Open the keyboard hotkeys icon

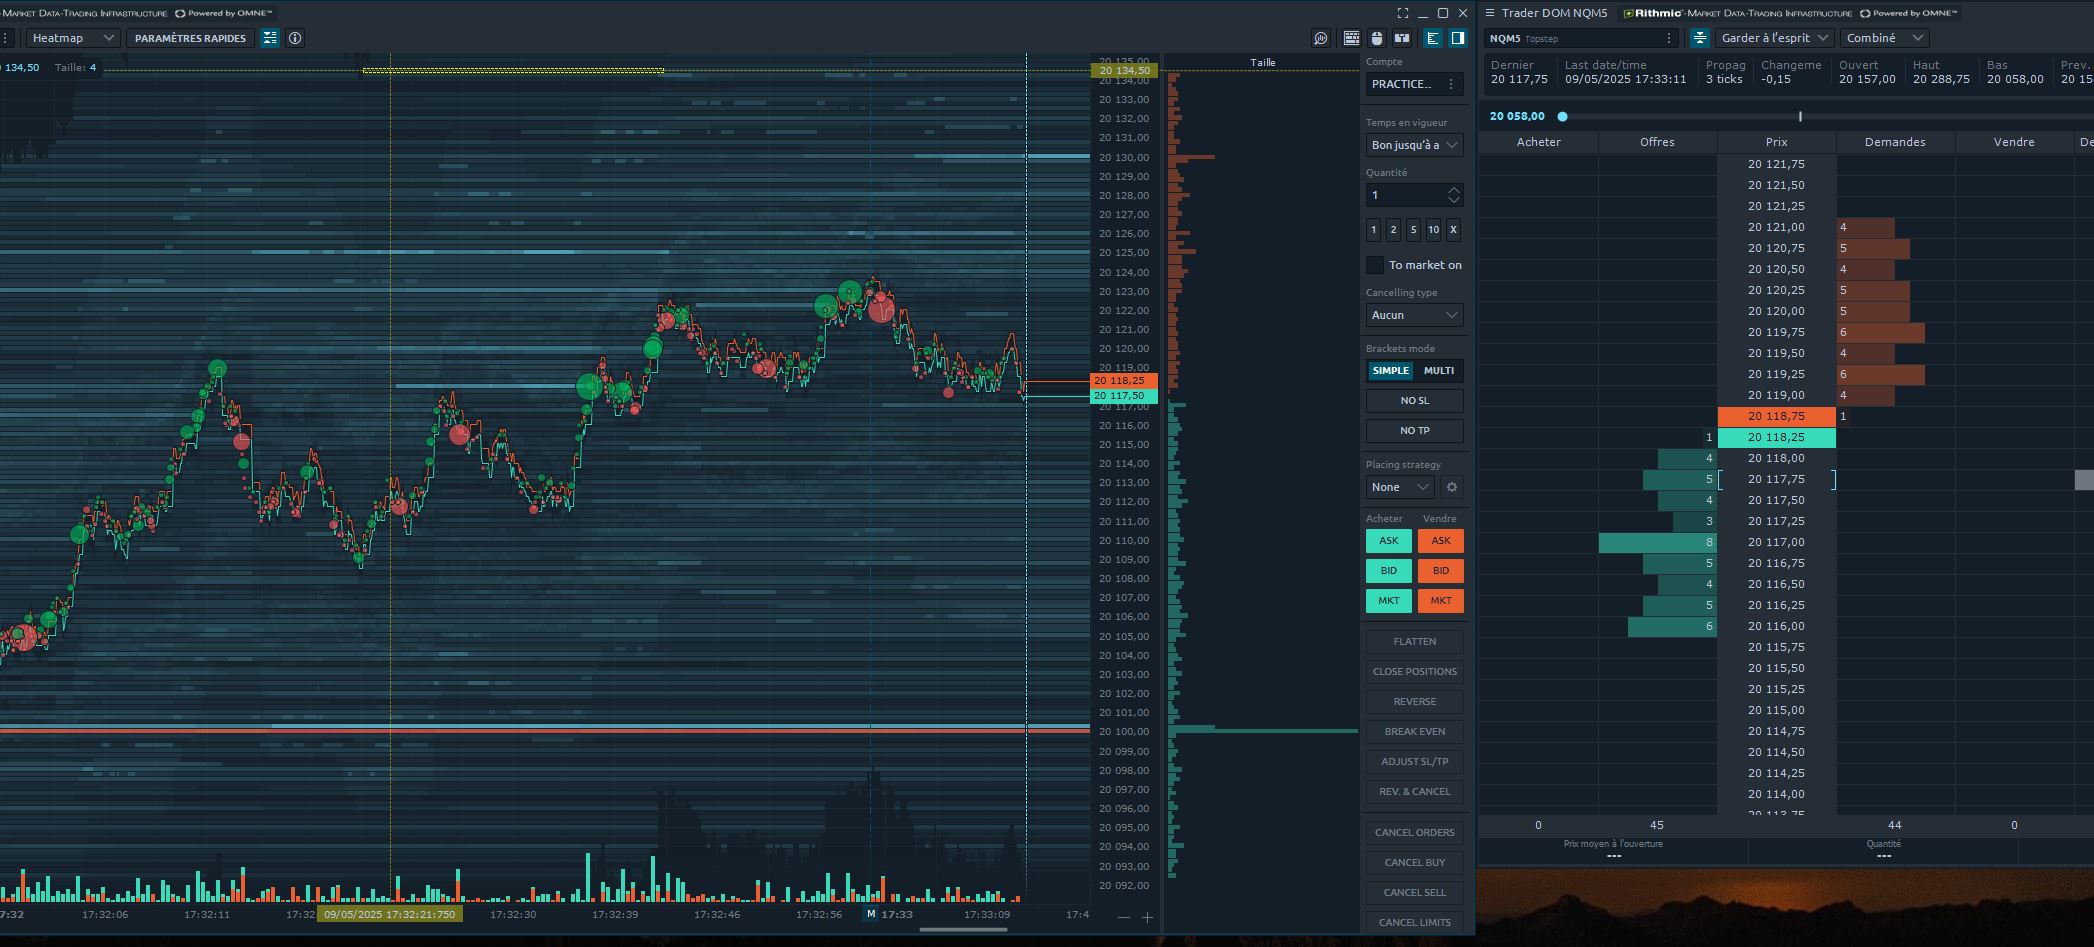click(1352, 38)
